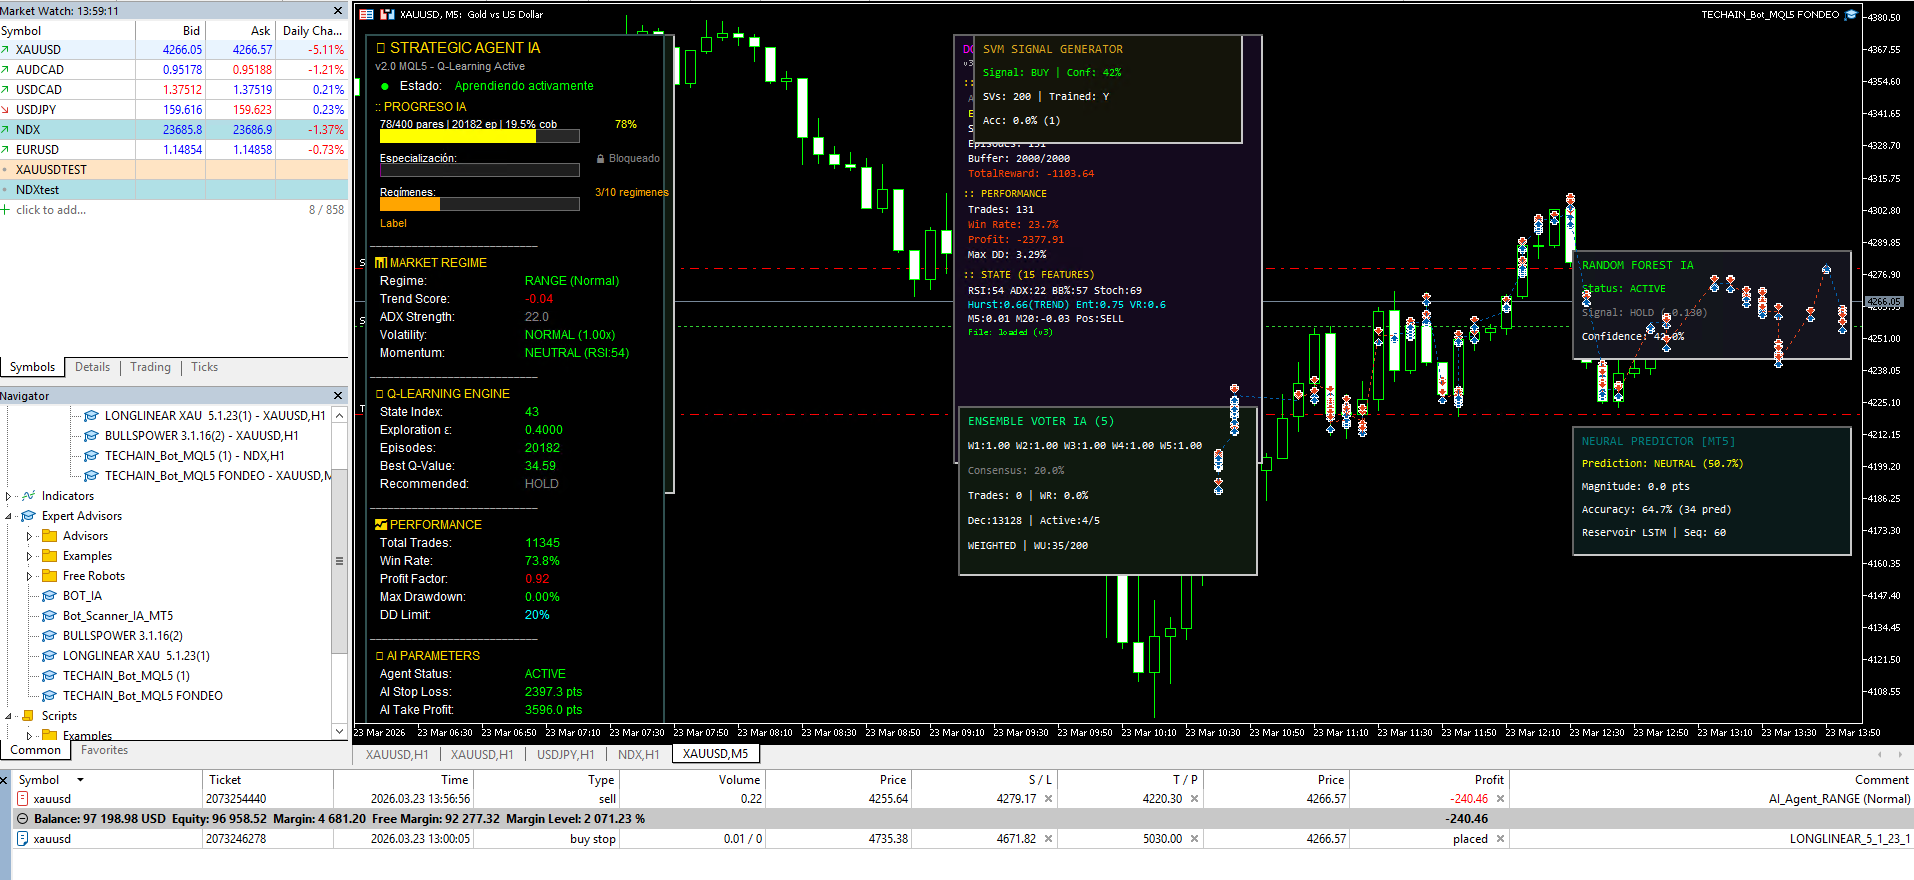Delete the pending buy stop order
This screenshot has width=1914, height=880.
click(x=1500, y=839)
